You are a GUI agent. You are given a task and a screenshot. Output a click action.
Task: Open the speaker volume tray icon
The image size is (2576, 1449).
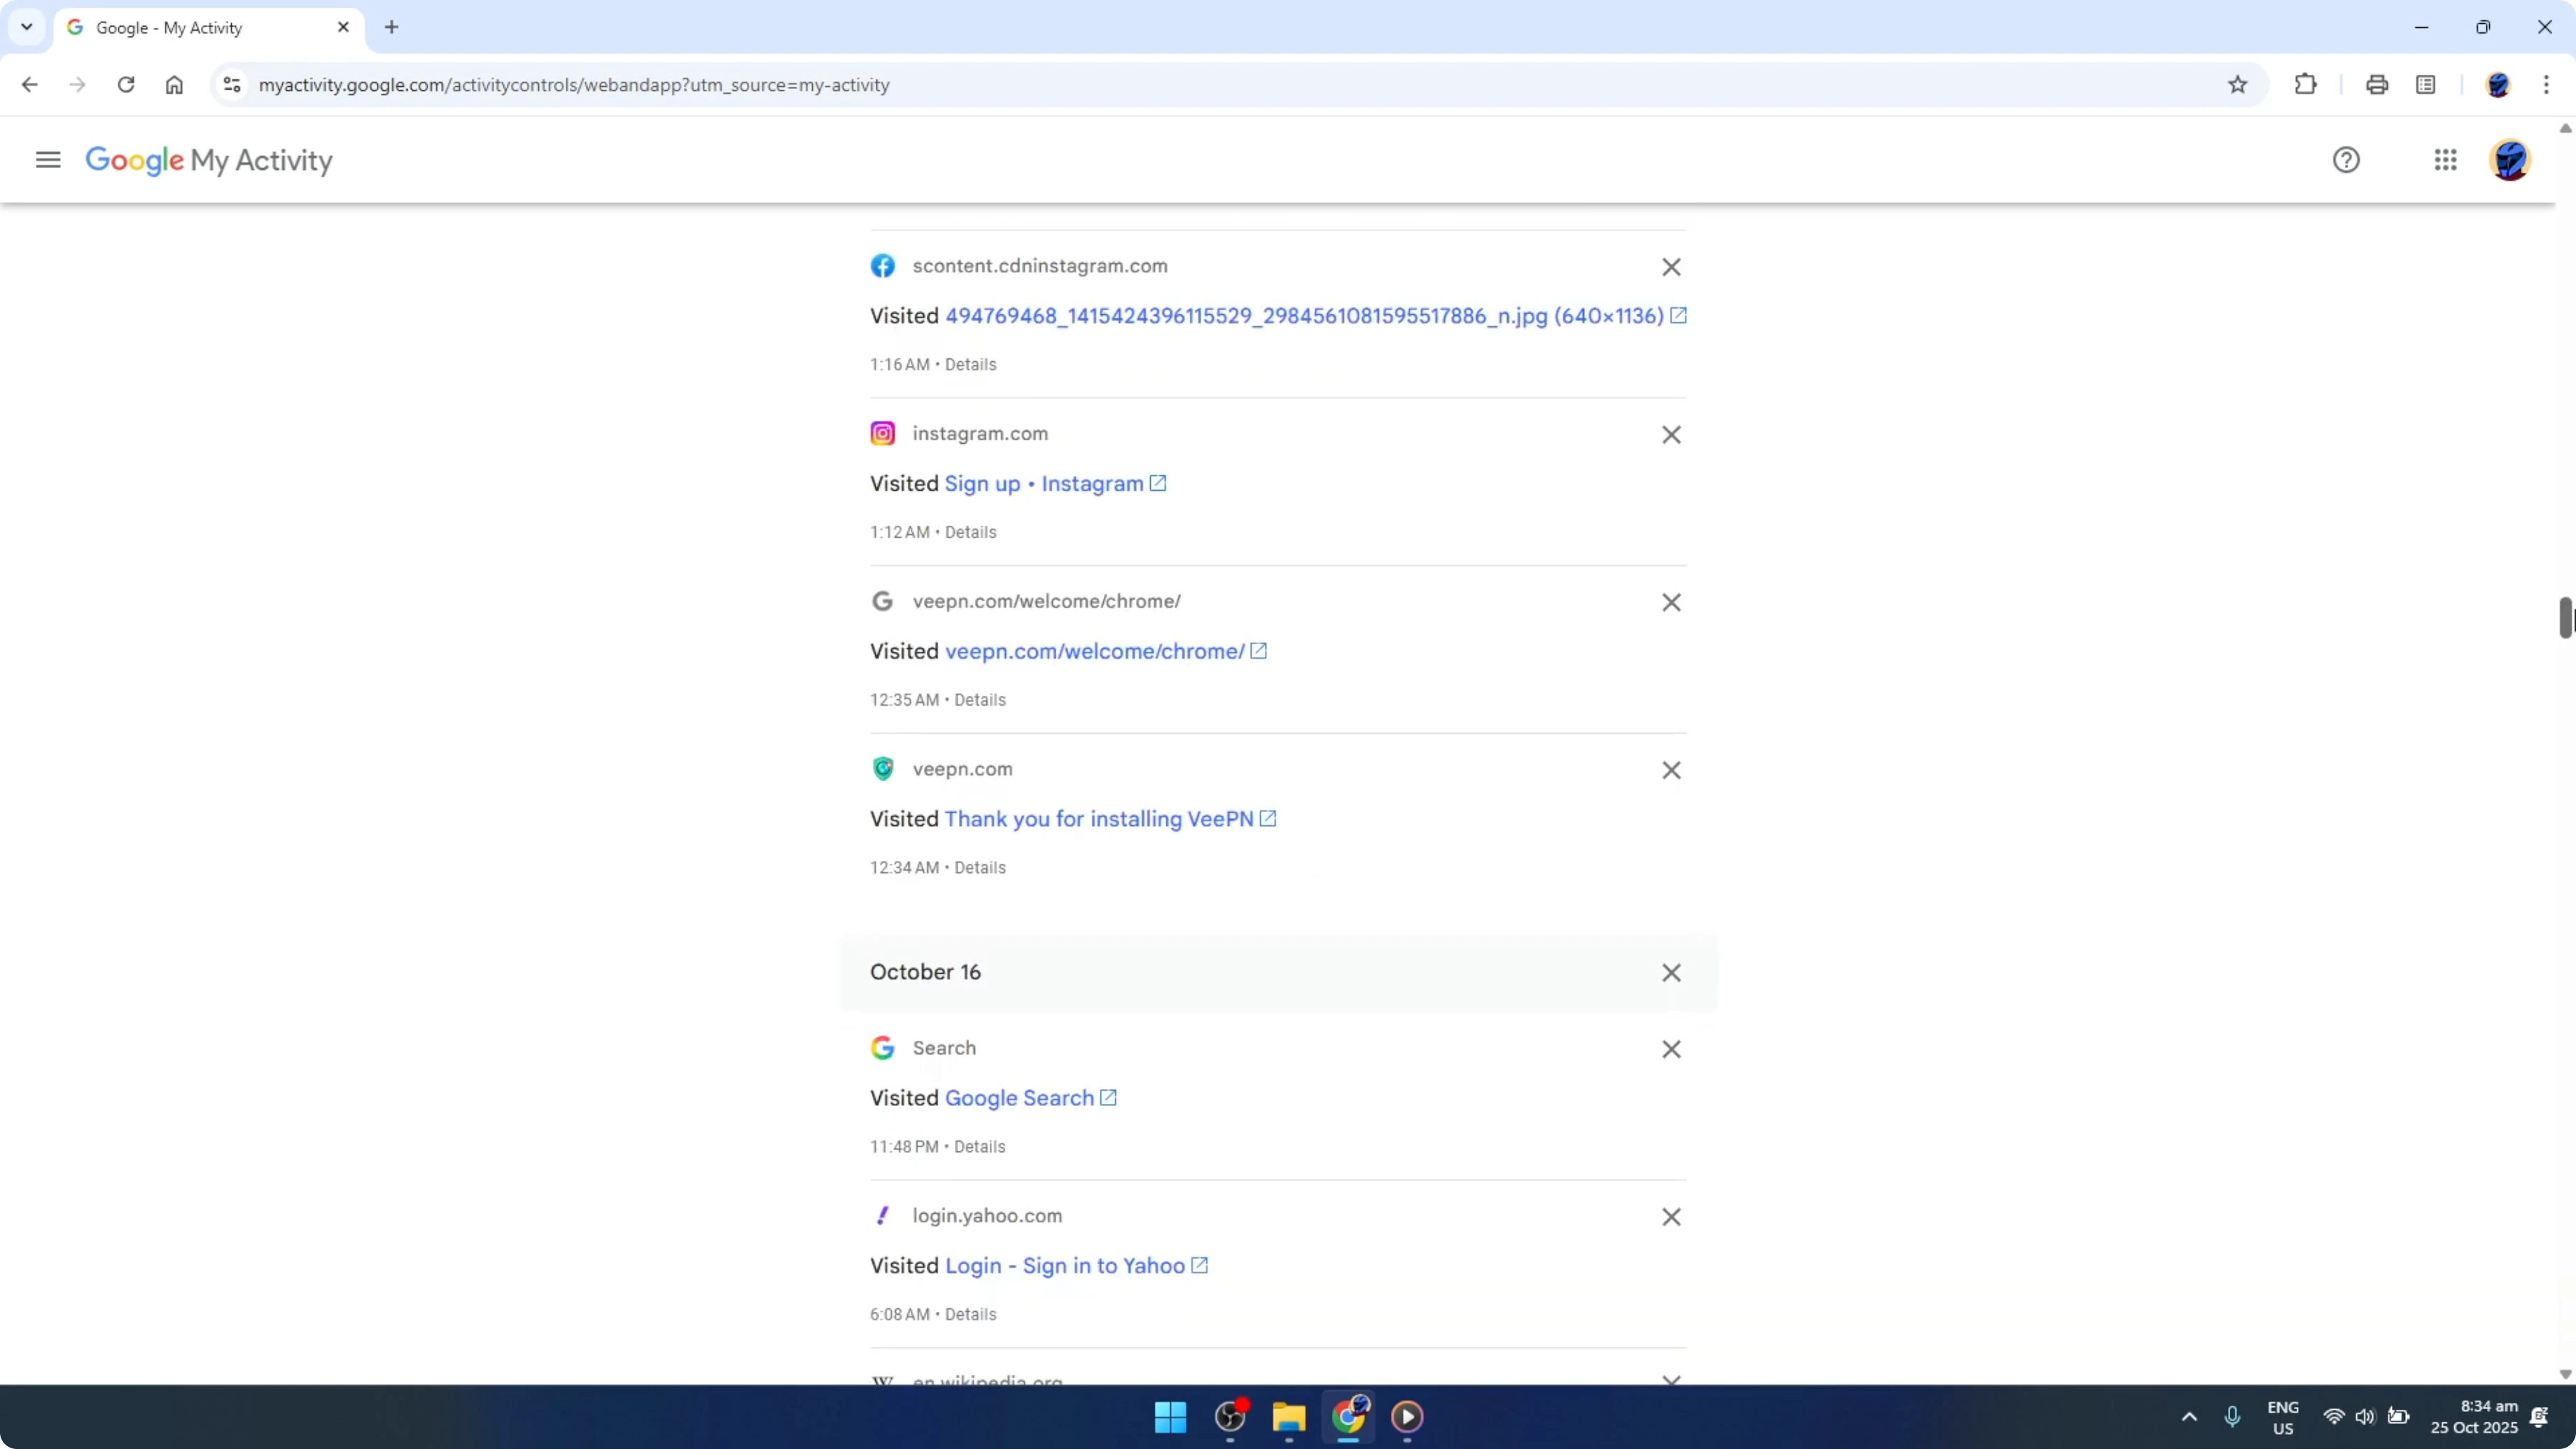pyautogui.click(x=2365, y=1417)
